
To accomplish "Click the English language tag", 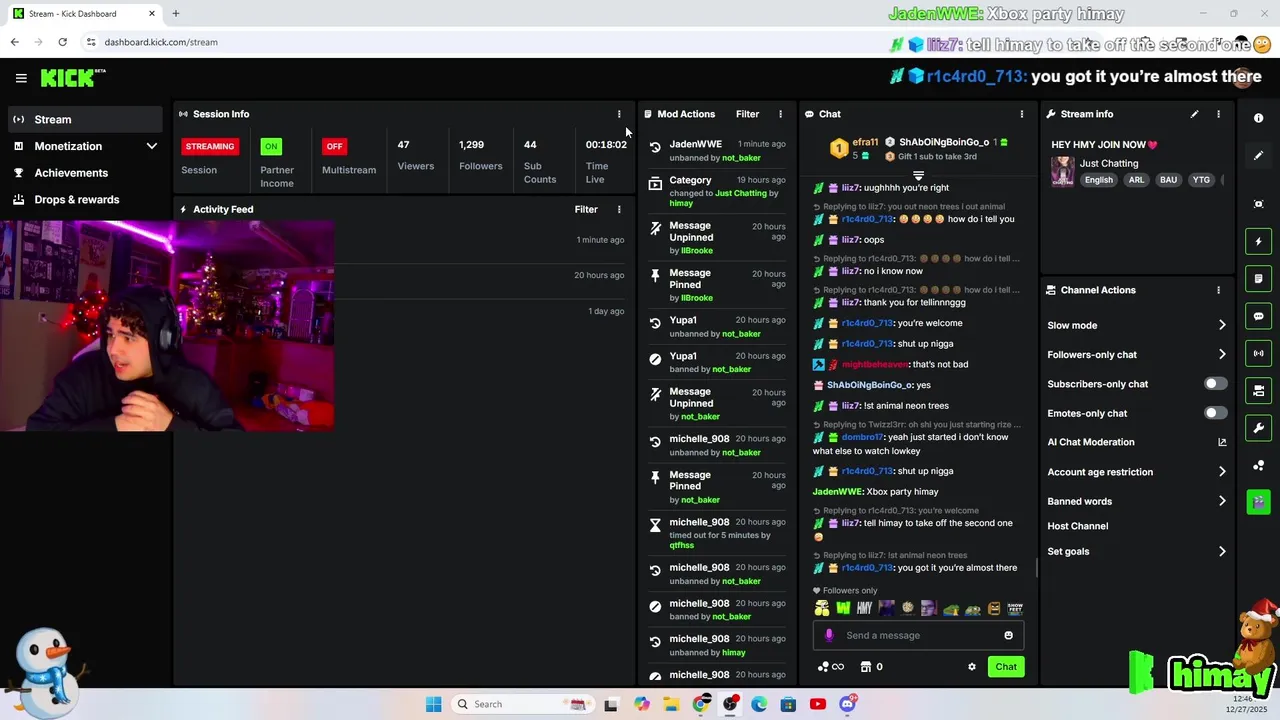I will (x=1098, y=180).
